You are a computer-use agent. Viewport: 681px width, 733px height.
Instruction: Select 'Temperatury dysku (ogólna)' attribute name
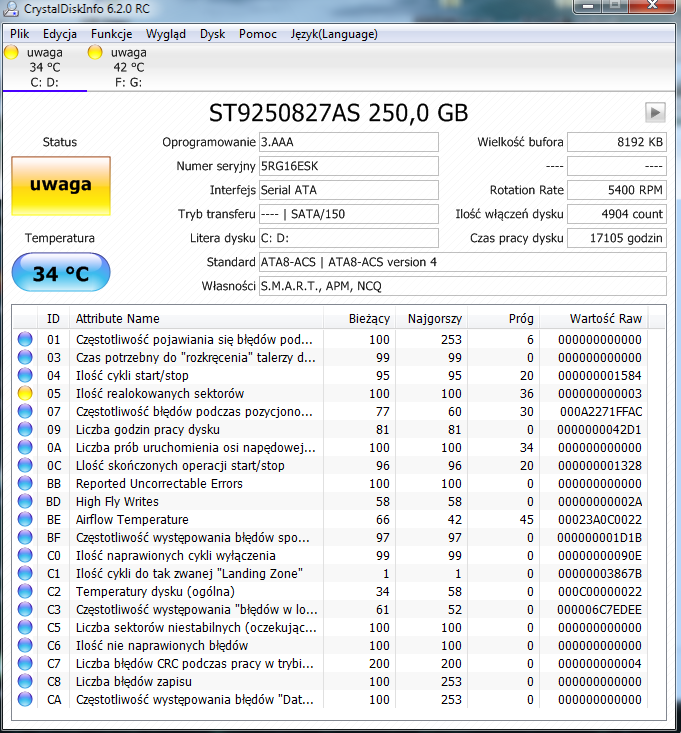click(155, 591)
